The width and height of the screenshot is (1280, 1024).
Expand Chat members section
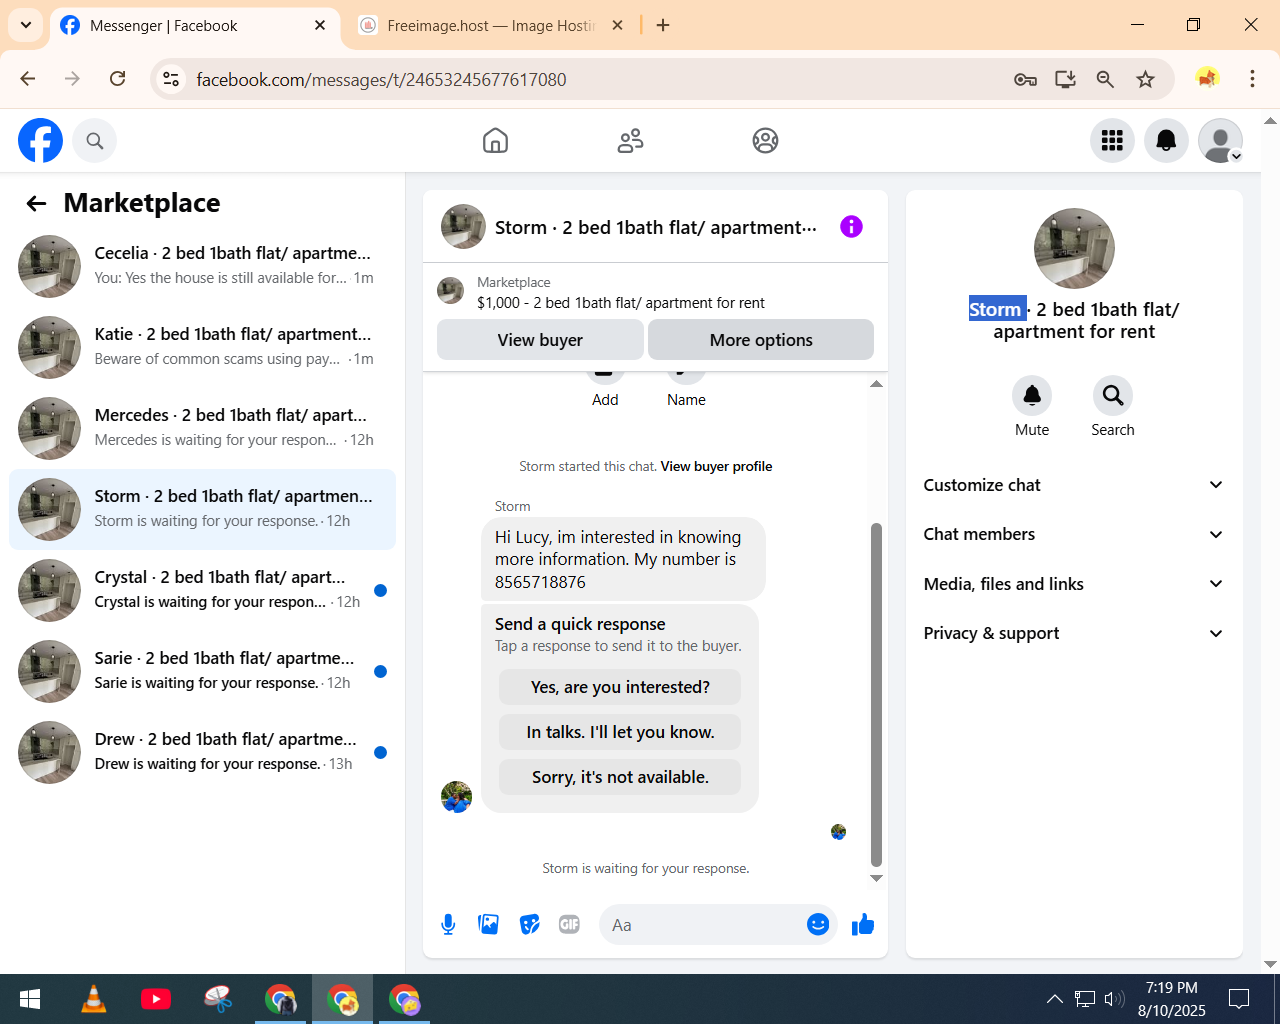[1074, 534]
